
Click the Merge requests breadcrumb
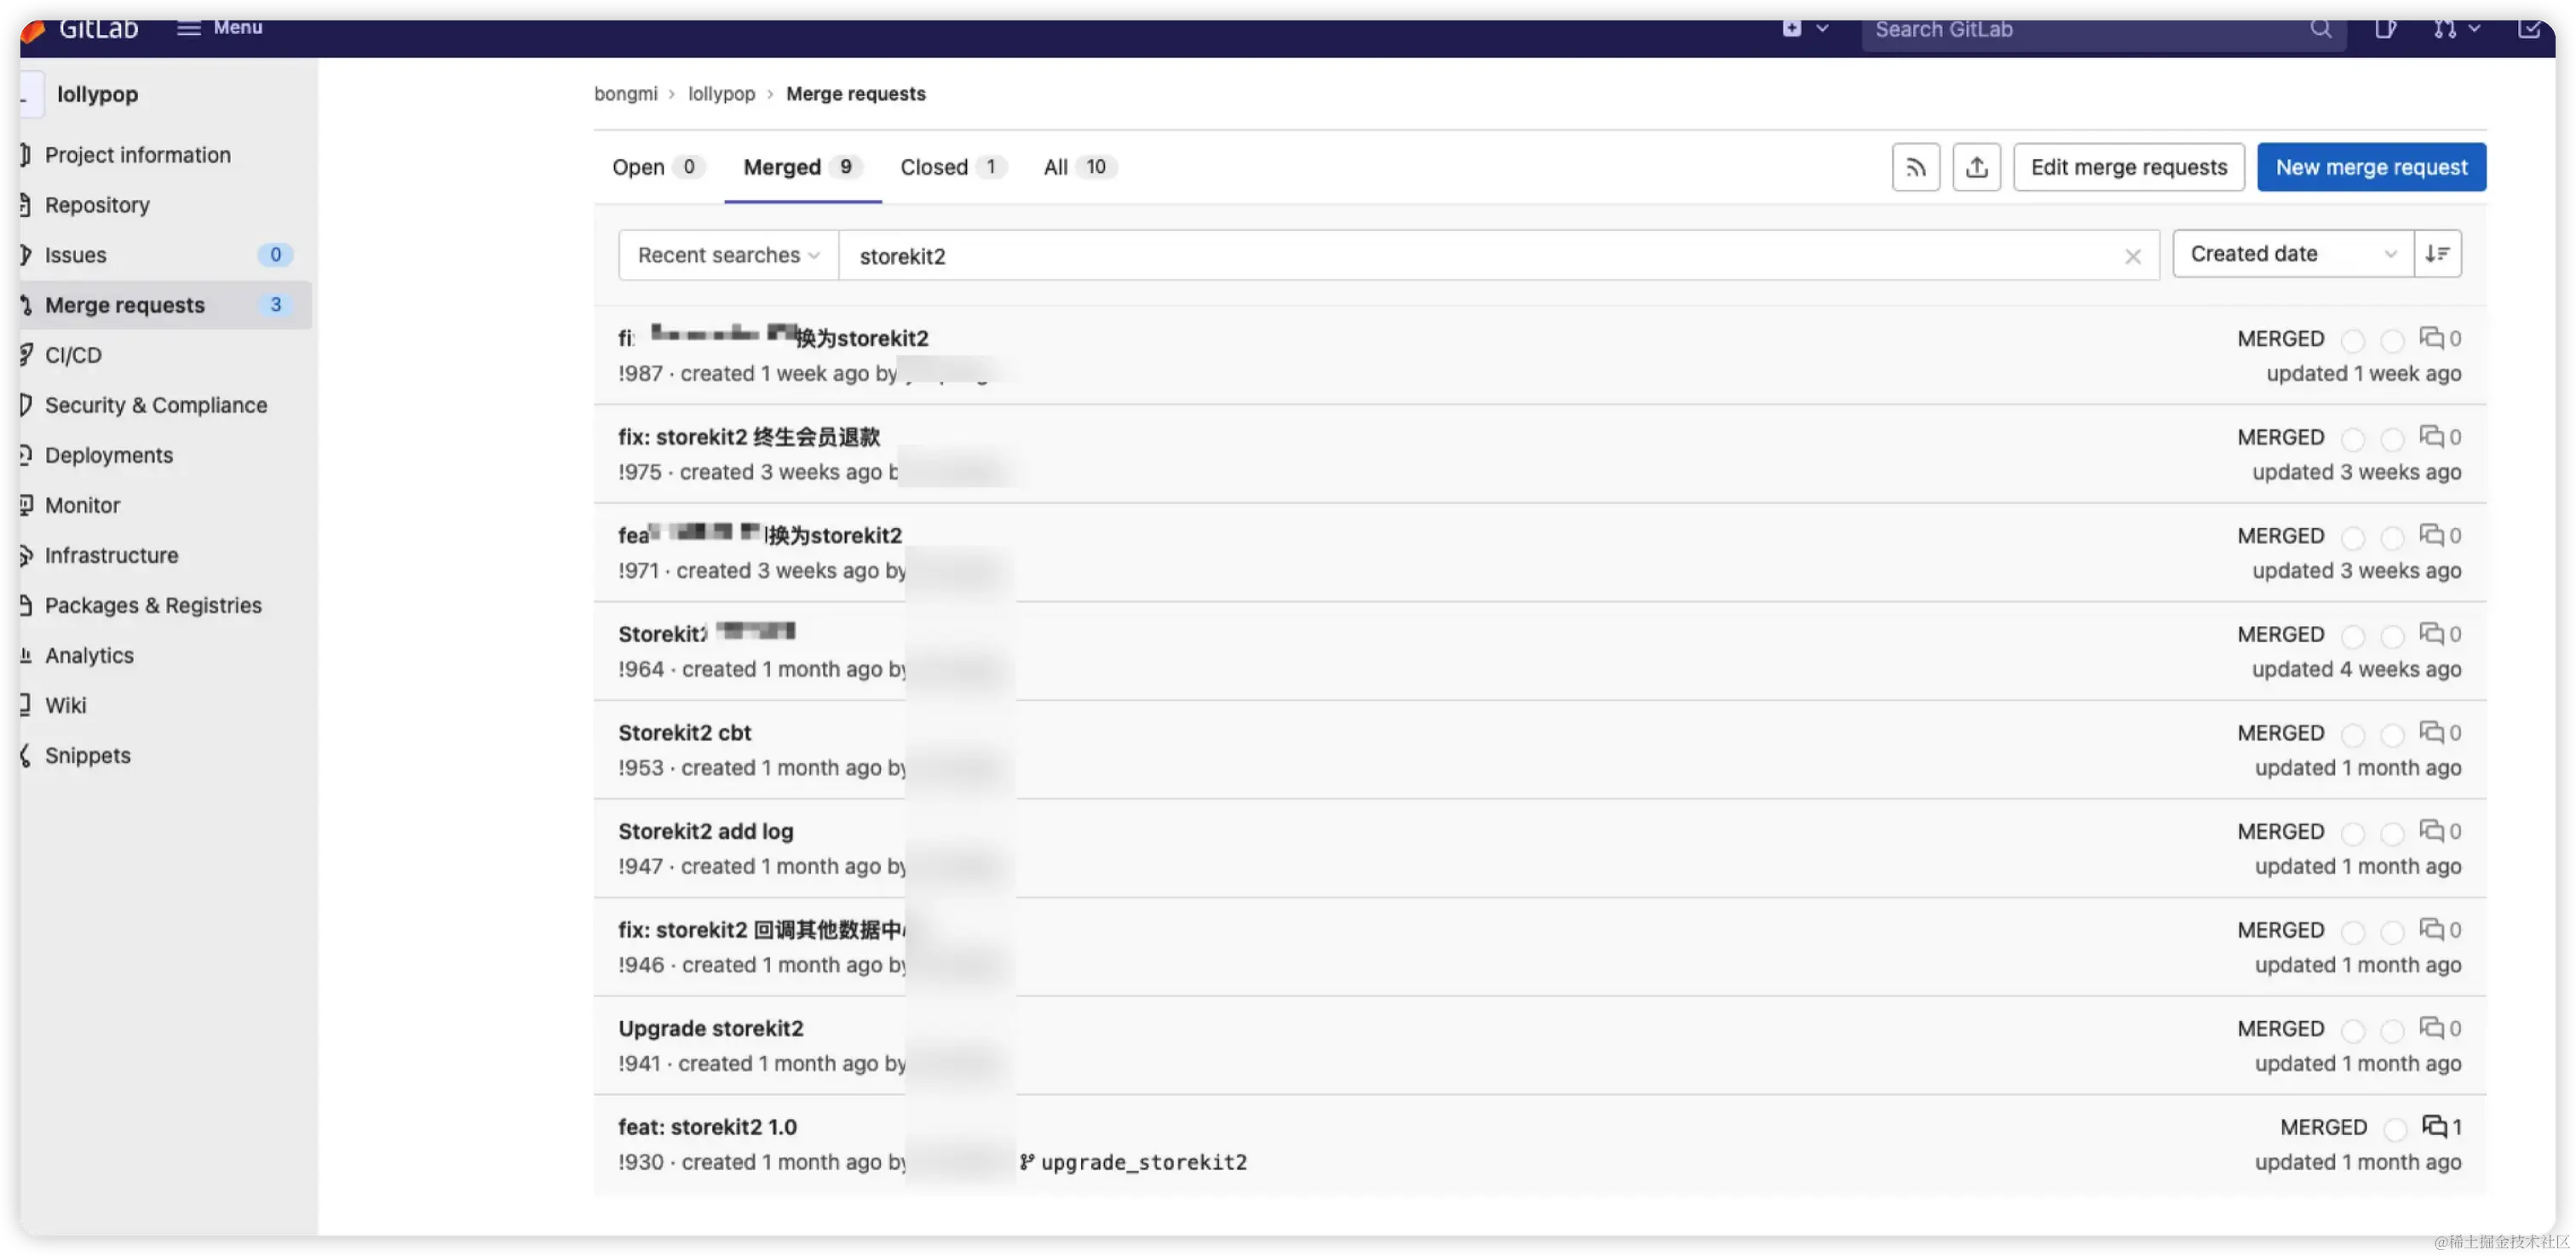856,94
